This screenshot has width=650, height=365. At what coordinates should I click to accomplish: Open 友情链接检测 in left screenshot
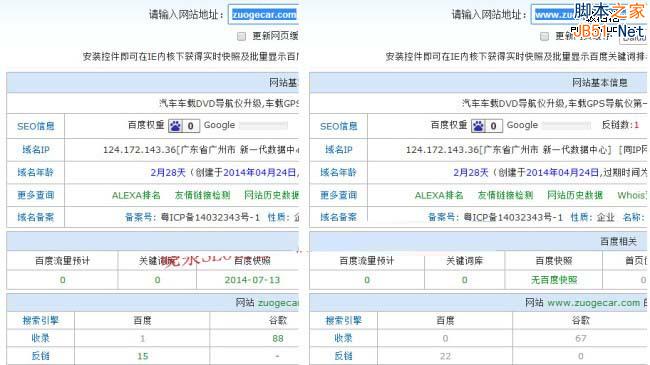[x=202, y=195]
